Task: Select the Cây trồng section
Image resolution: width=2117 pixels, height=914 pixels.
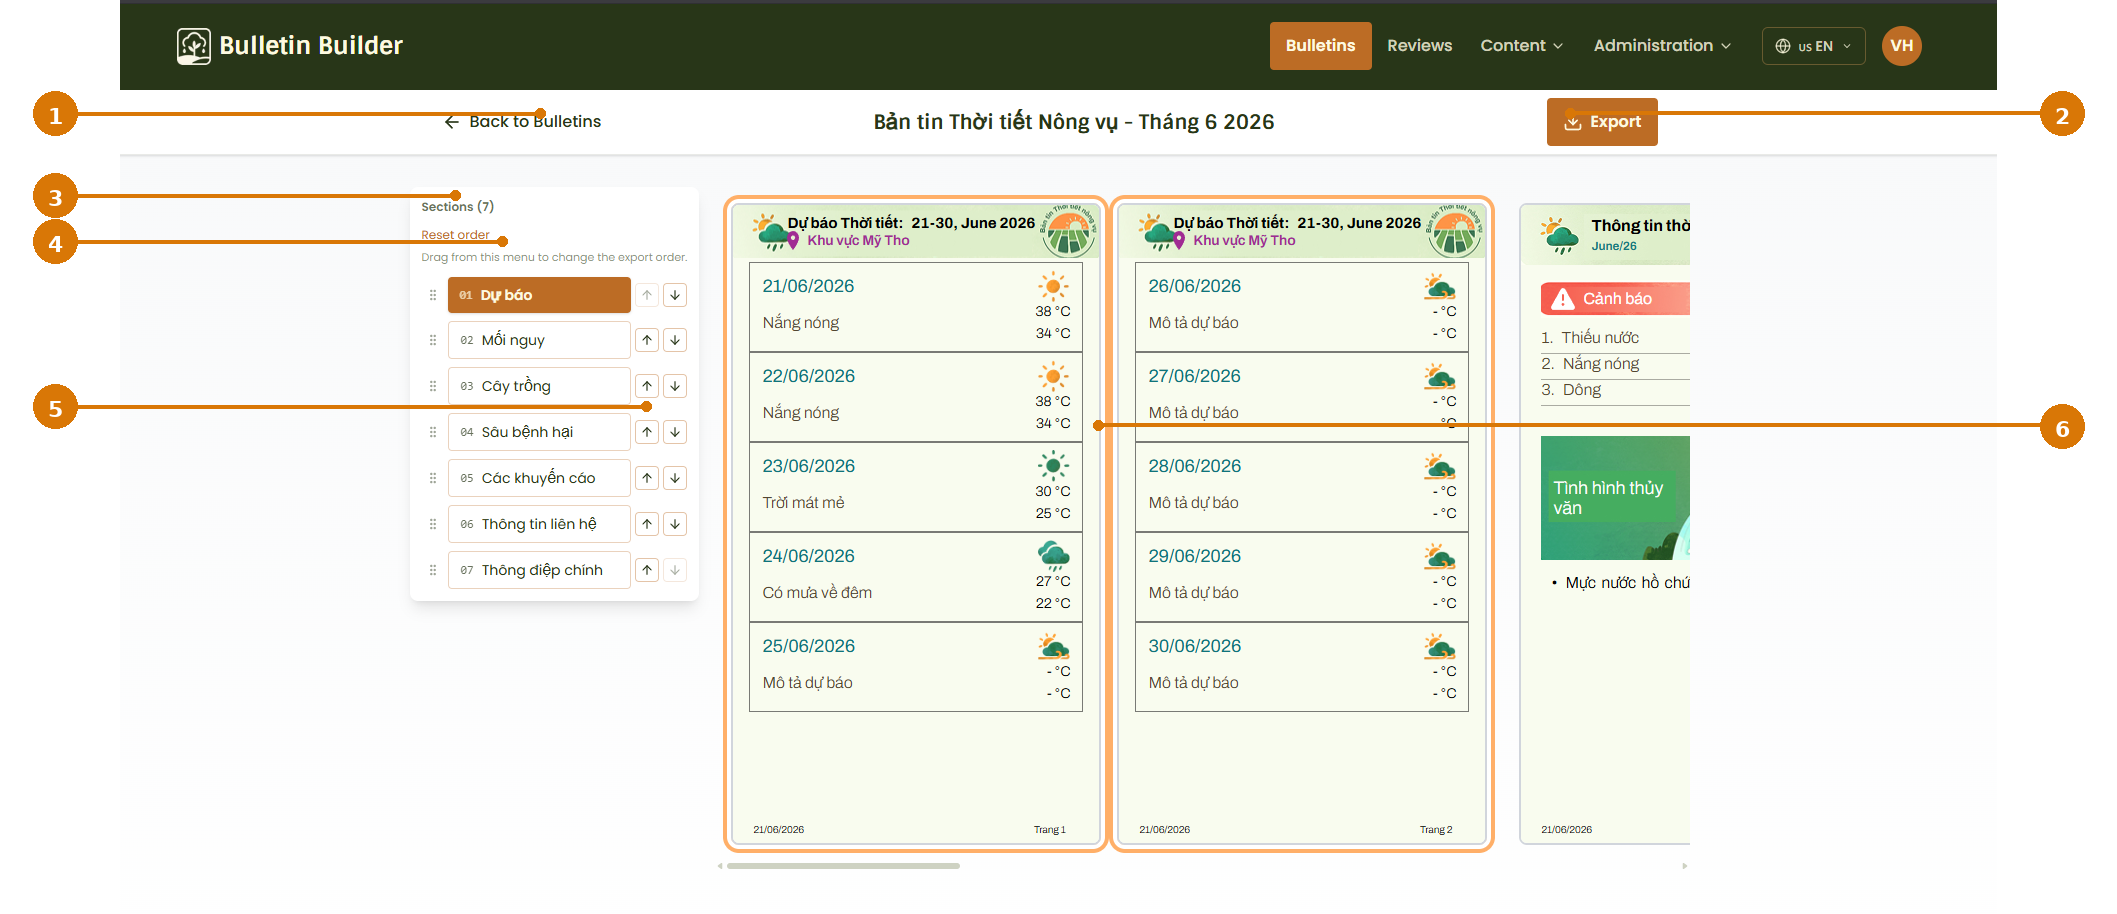Action: pos(539,386)
